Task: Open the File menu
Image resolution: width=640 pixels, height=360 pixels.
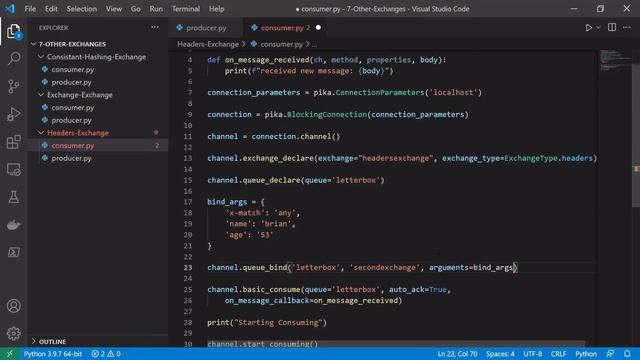Action: point(30,9)
